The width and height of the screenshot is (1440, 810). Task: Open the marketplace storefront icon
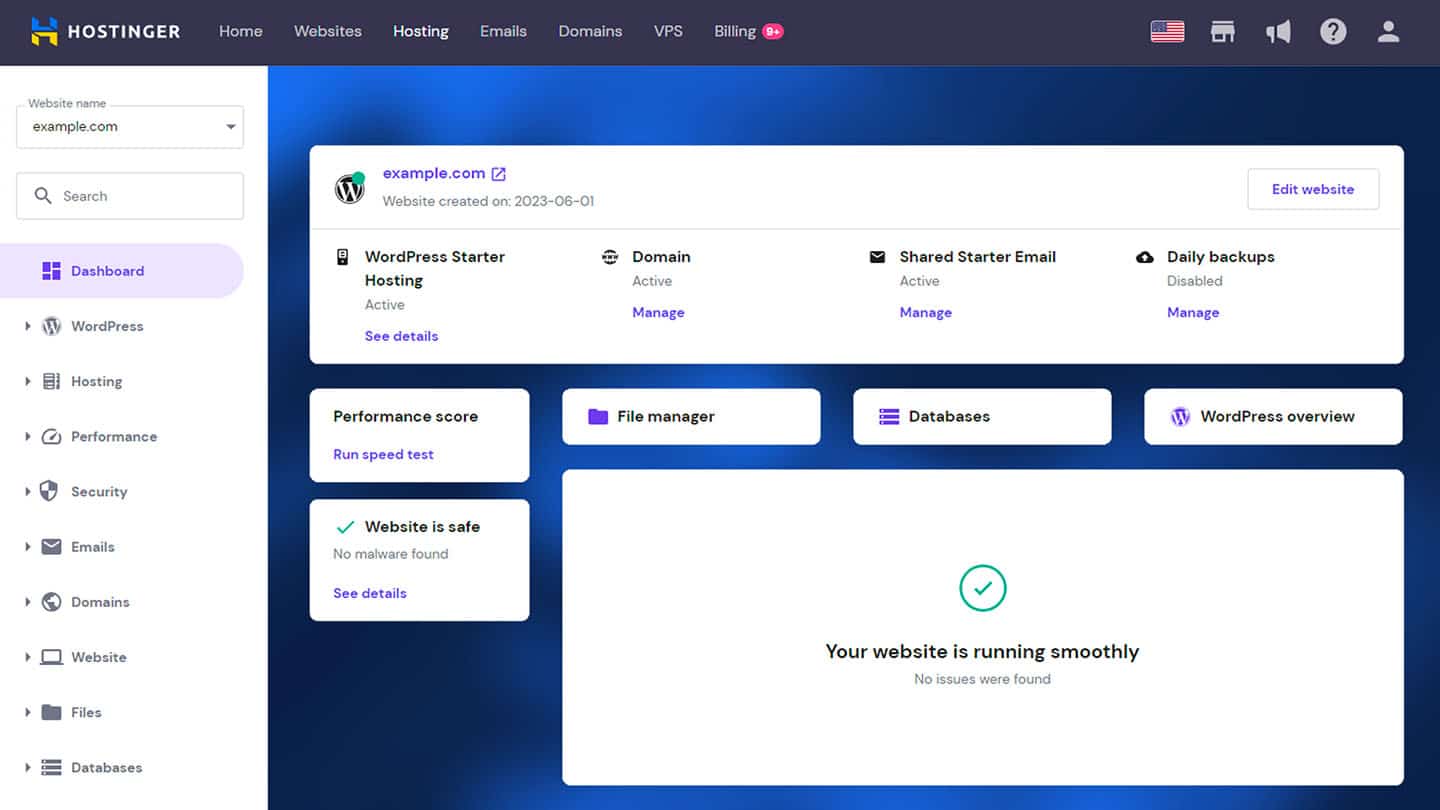(x=1223, y=31)
